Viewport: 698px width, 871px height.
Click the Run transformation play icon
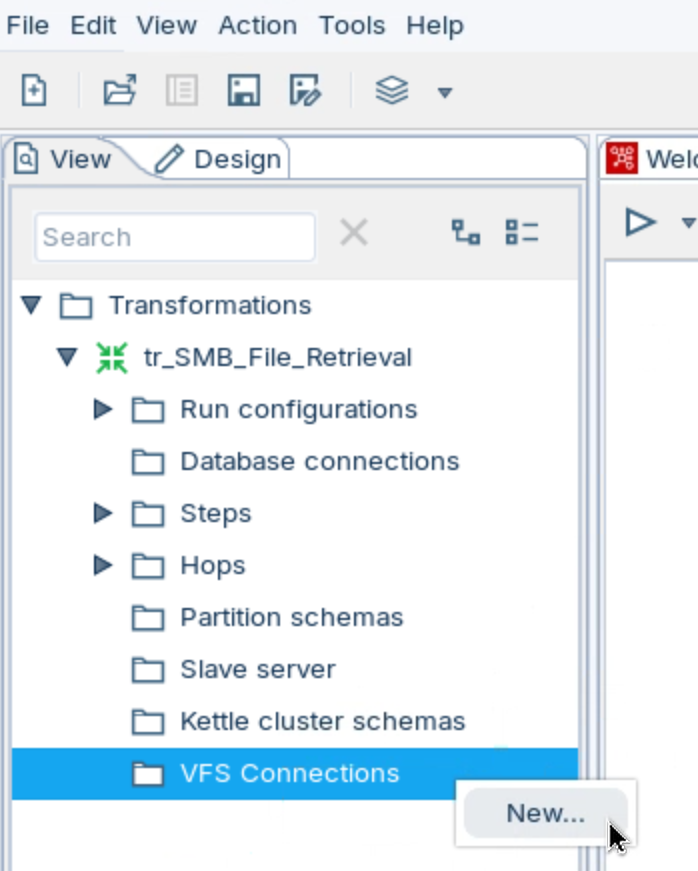pos(639,221)
